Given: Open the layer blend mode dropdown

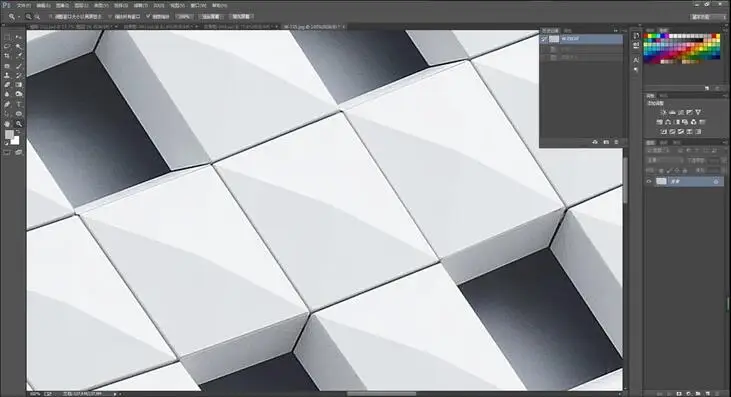Looking at the screenshot, I should tap(664, 160).
